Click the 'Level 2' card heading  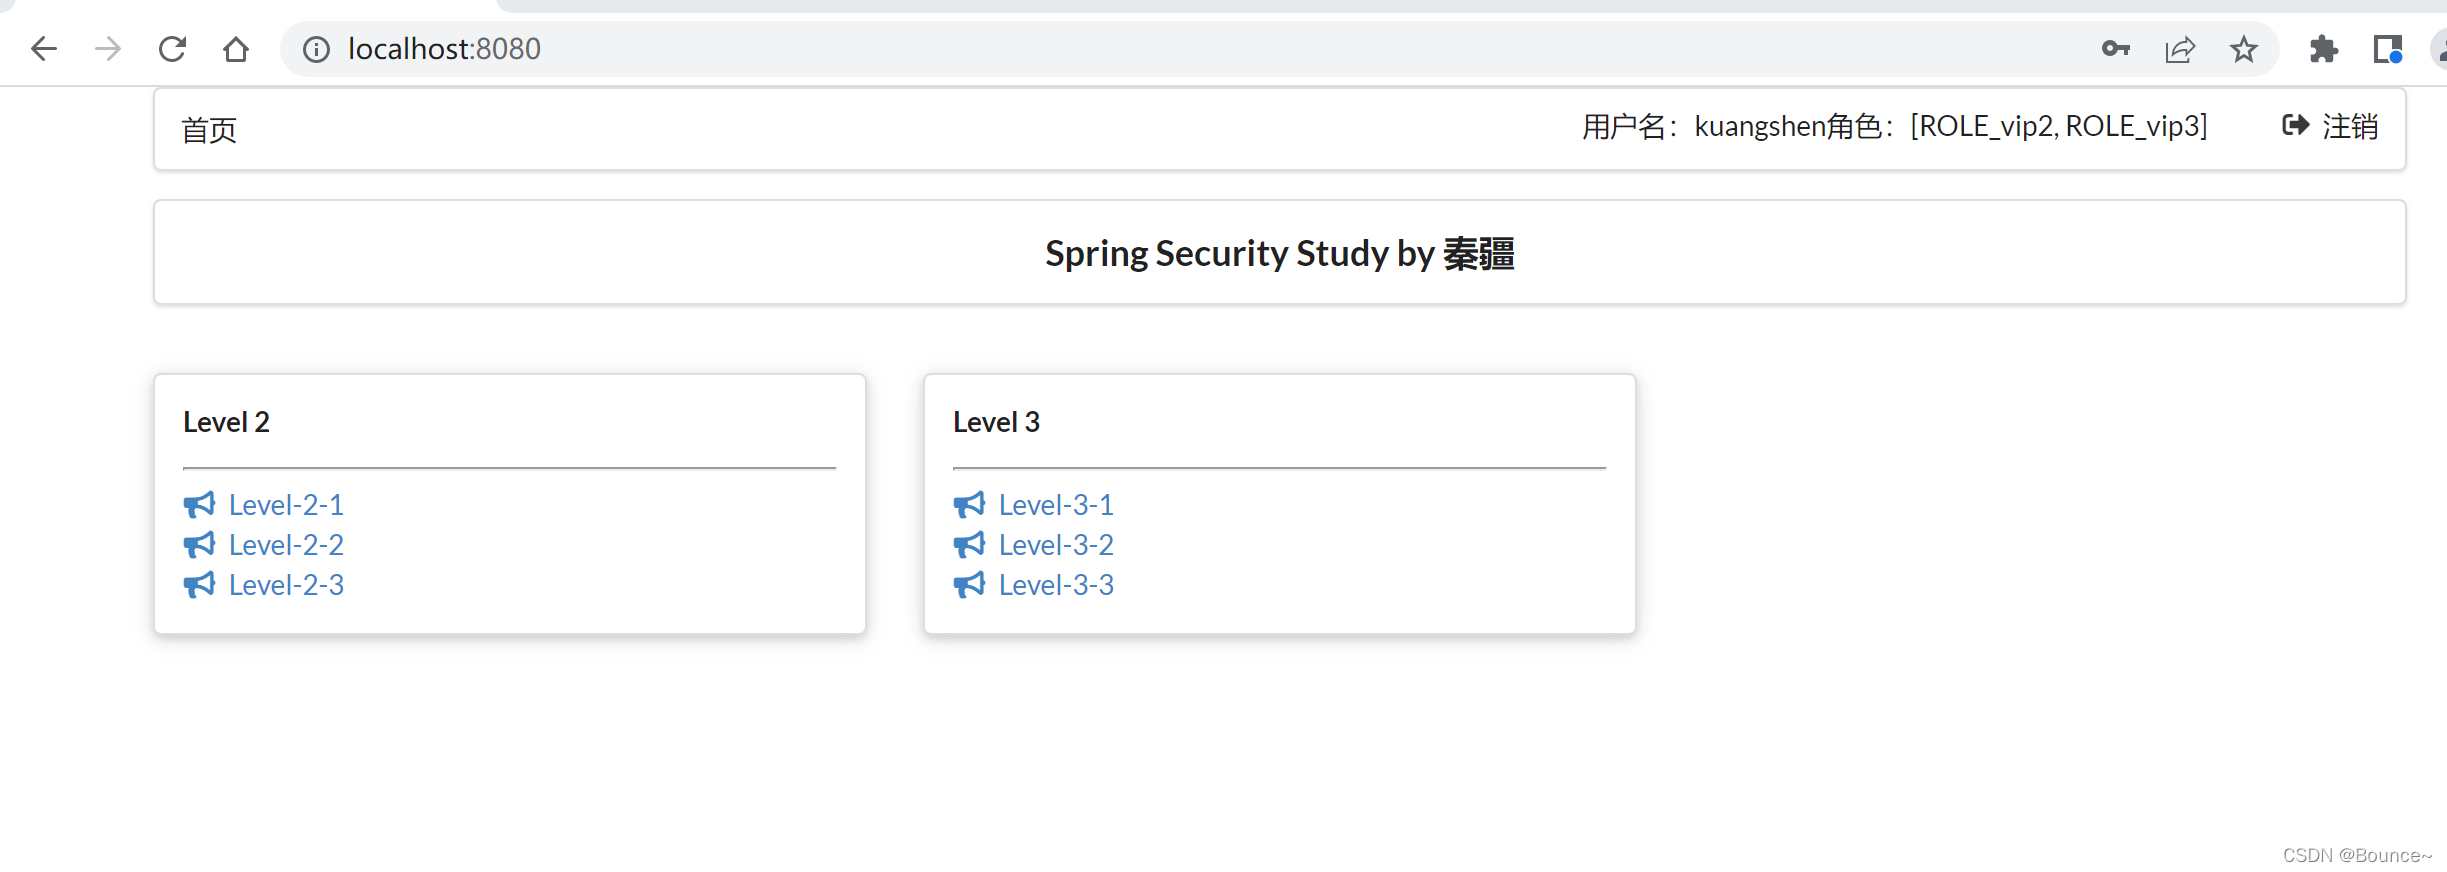coord(226,422)
